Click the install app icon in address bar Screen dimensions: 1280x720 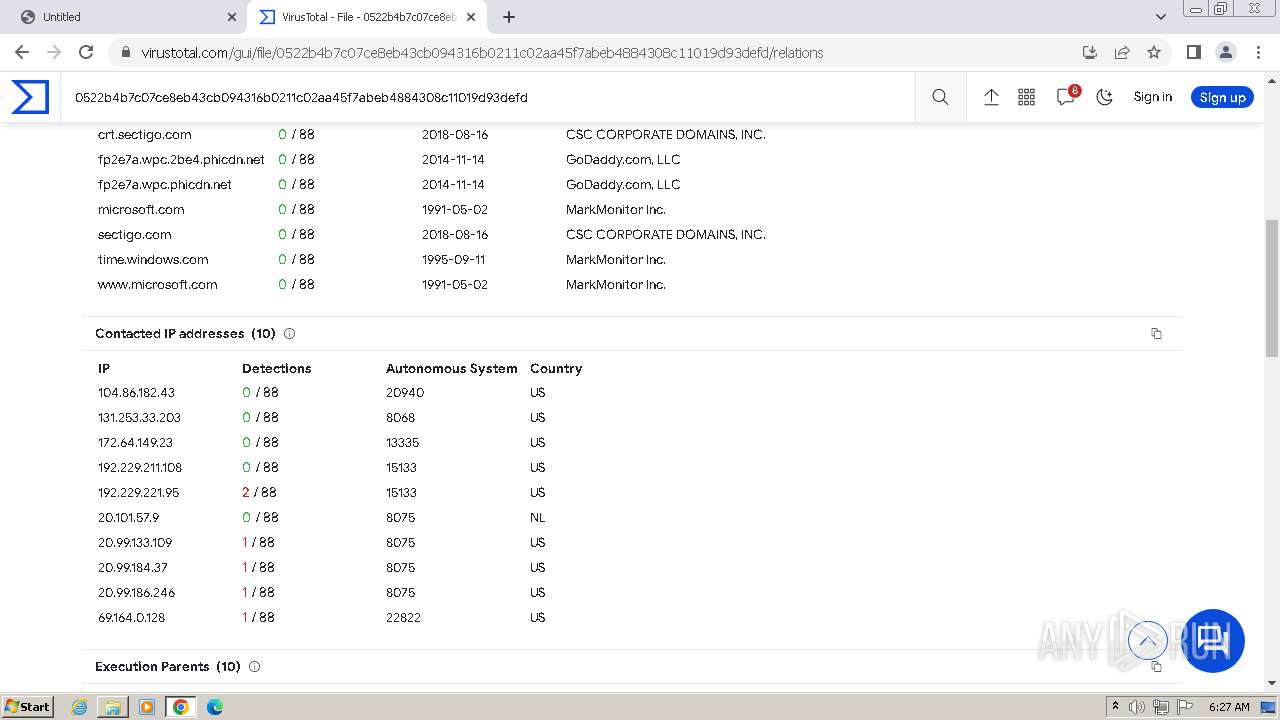tap(1090, 52)
